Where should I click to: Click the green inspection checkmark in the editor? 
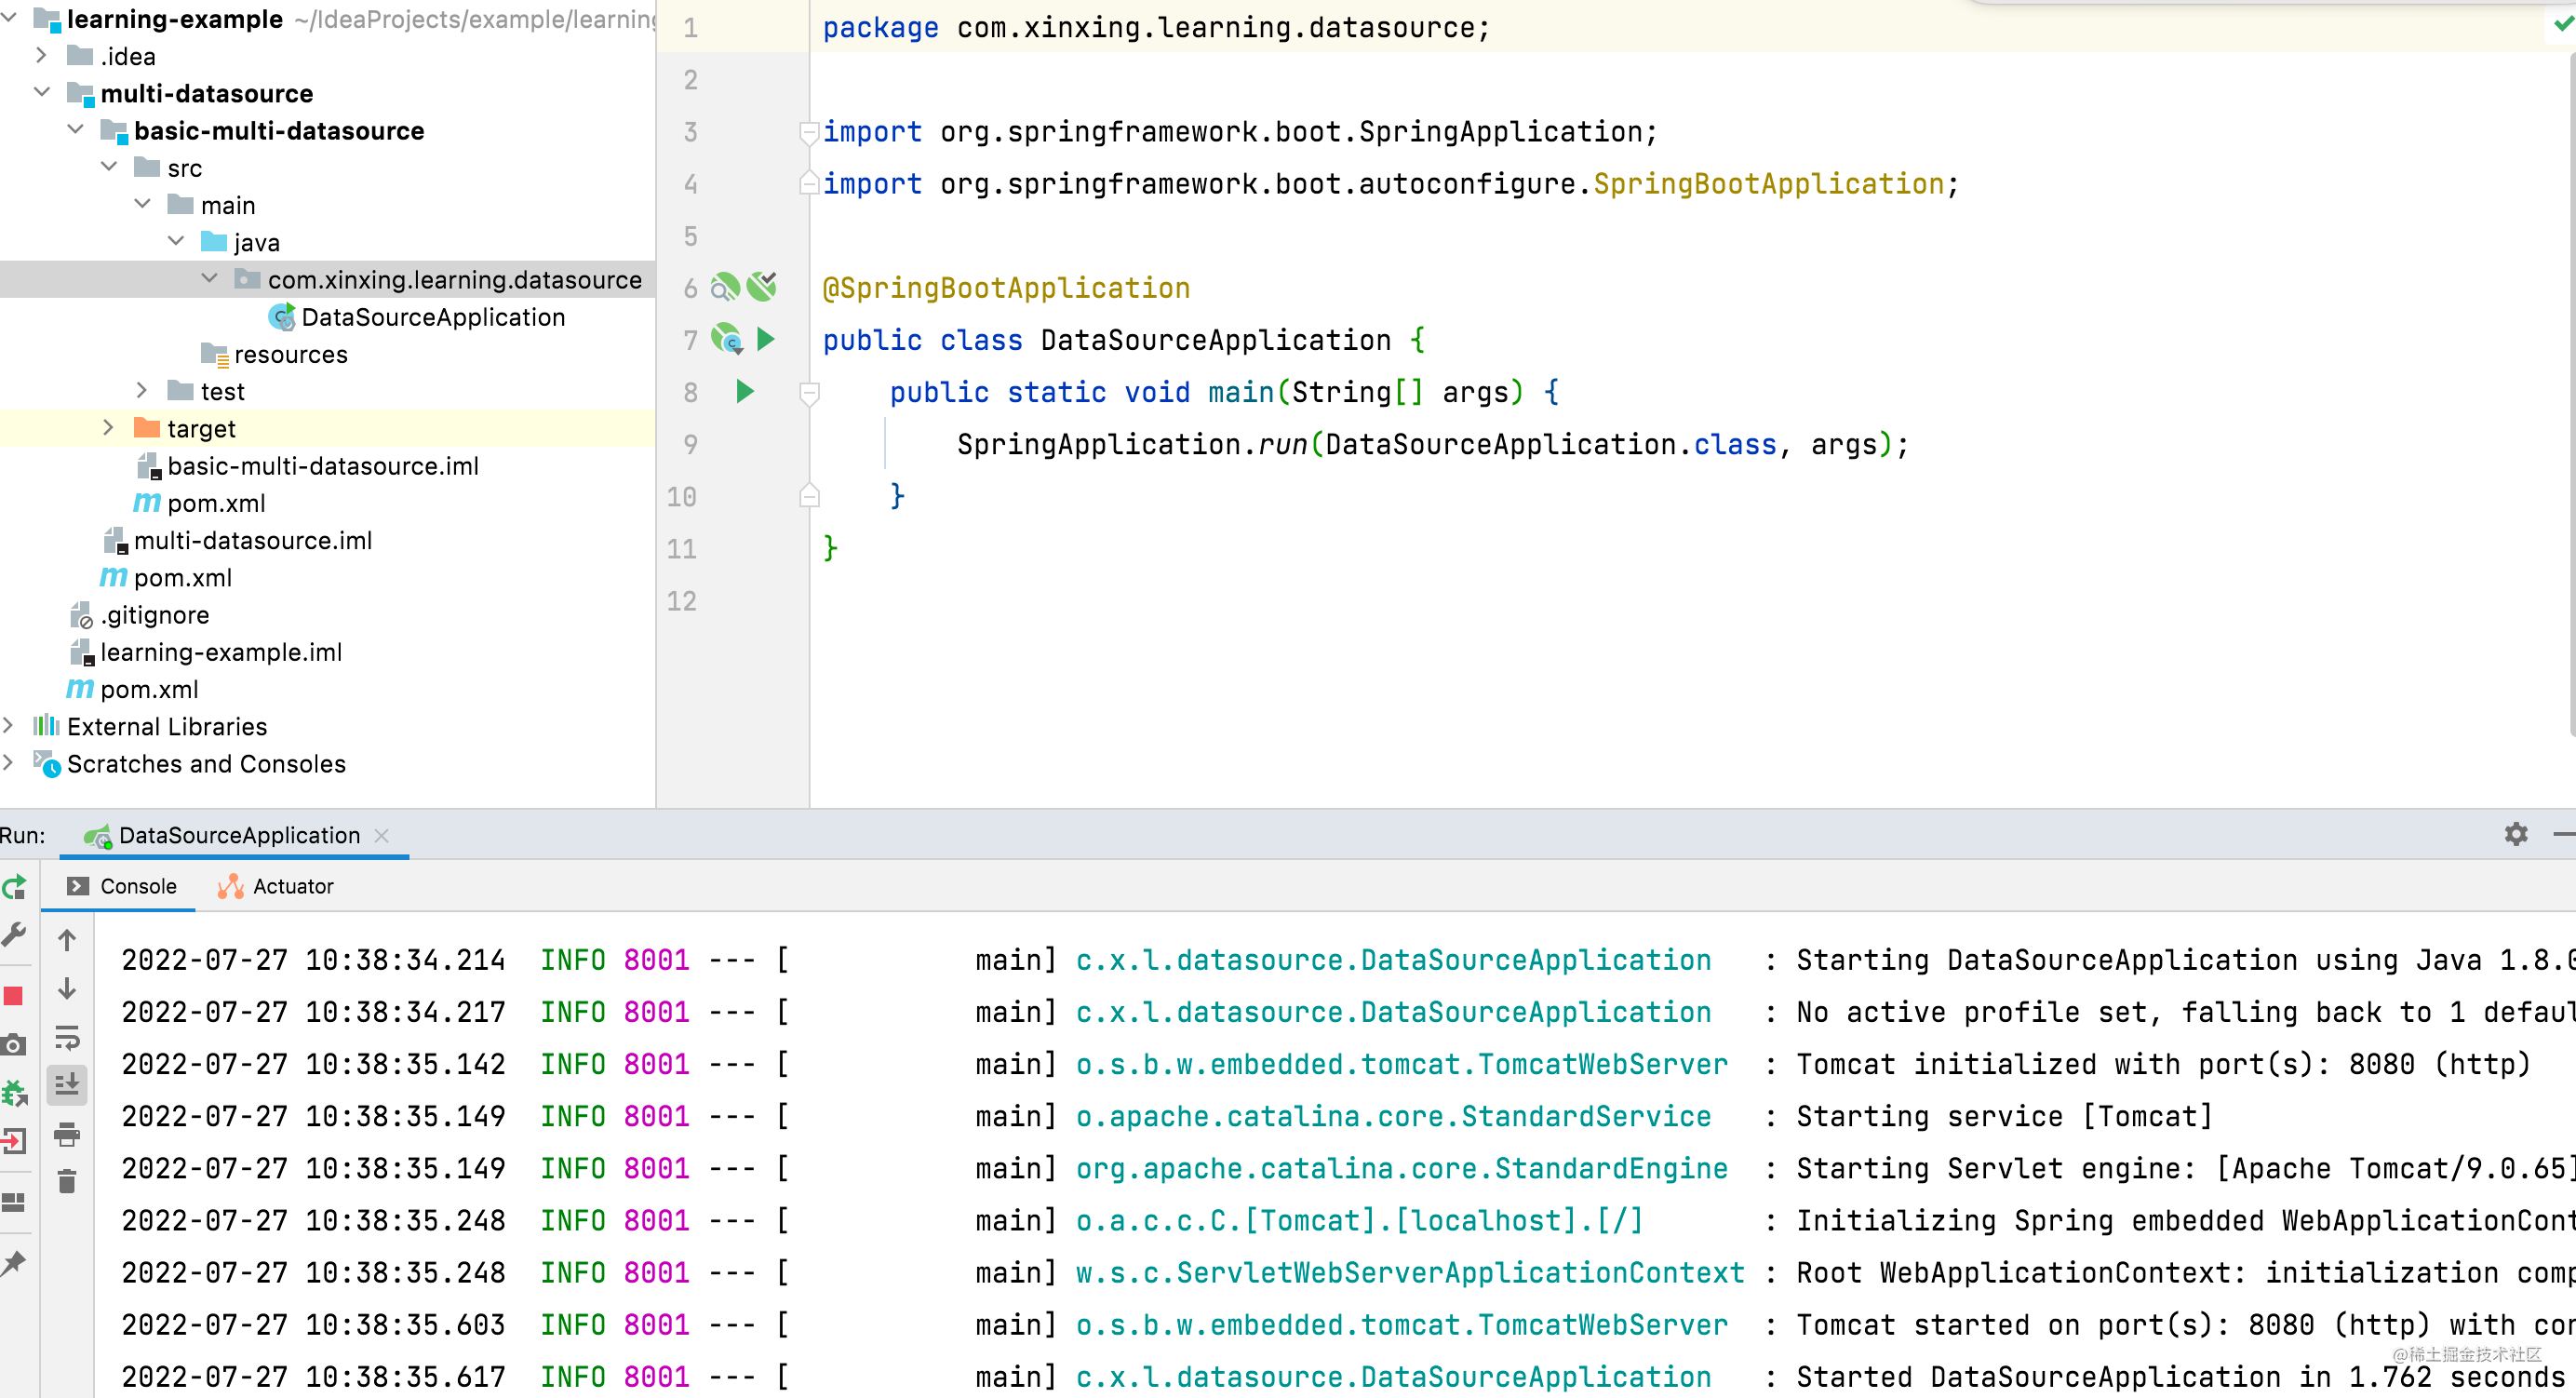(2563, 25)
